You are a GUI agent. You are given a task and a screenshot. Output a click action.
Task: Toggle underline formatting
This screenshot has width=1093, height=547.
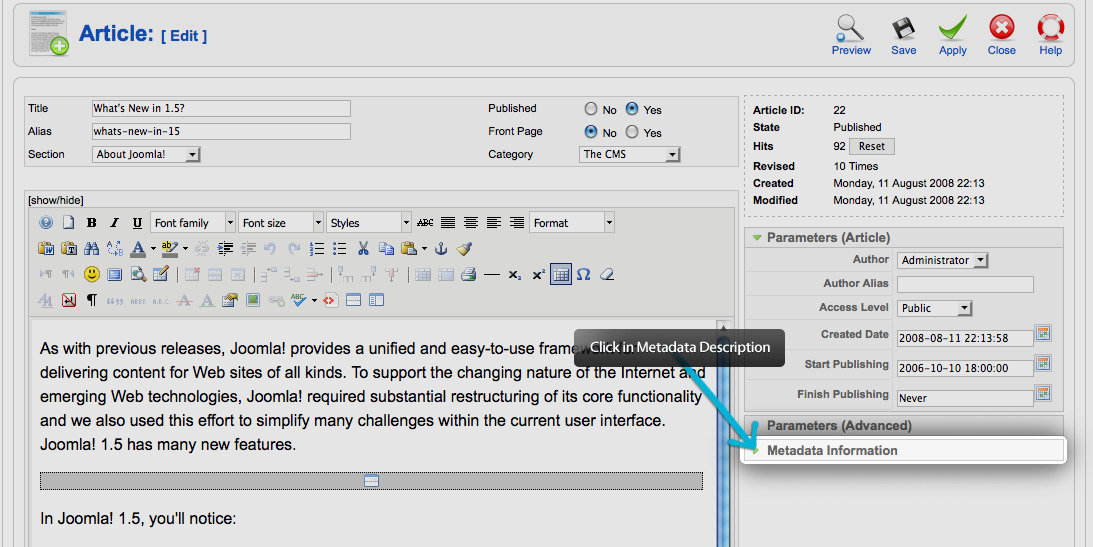coord(137,223)
